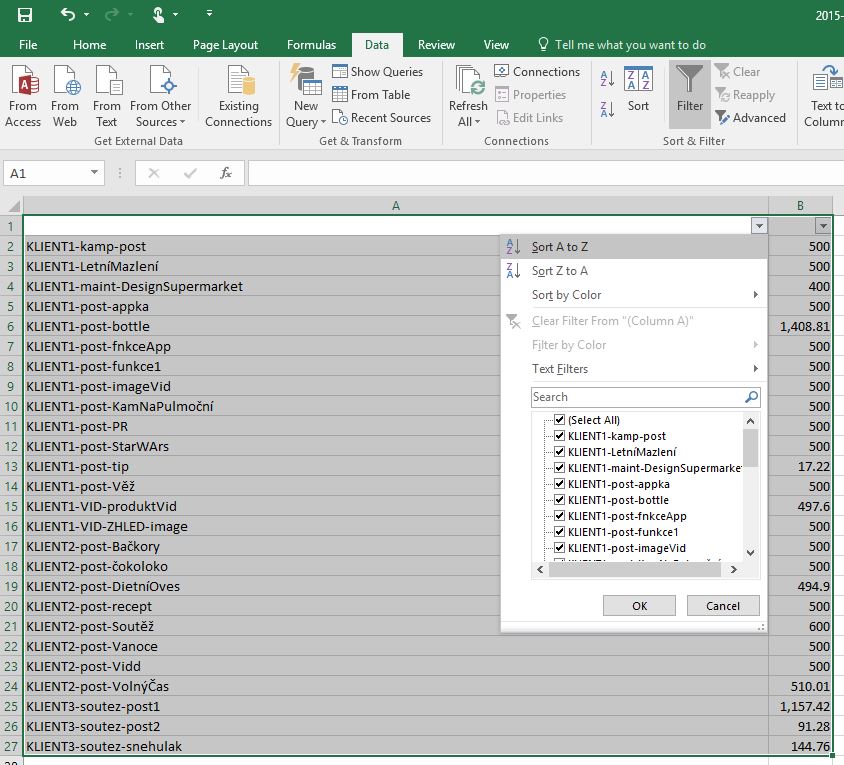Click OK in the filter menu
The width and height of the screenshot is (844, 765).
click(639, 606)
